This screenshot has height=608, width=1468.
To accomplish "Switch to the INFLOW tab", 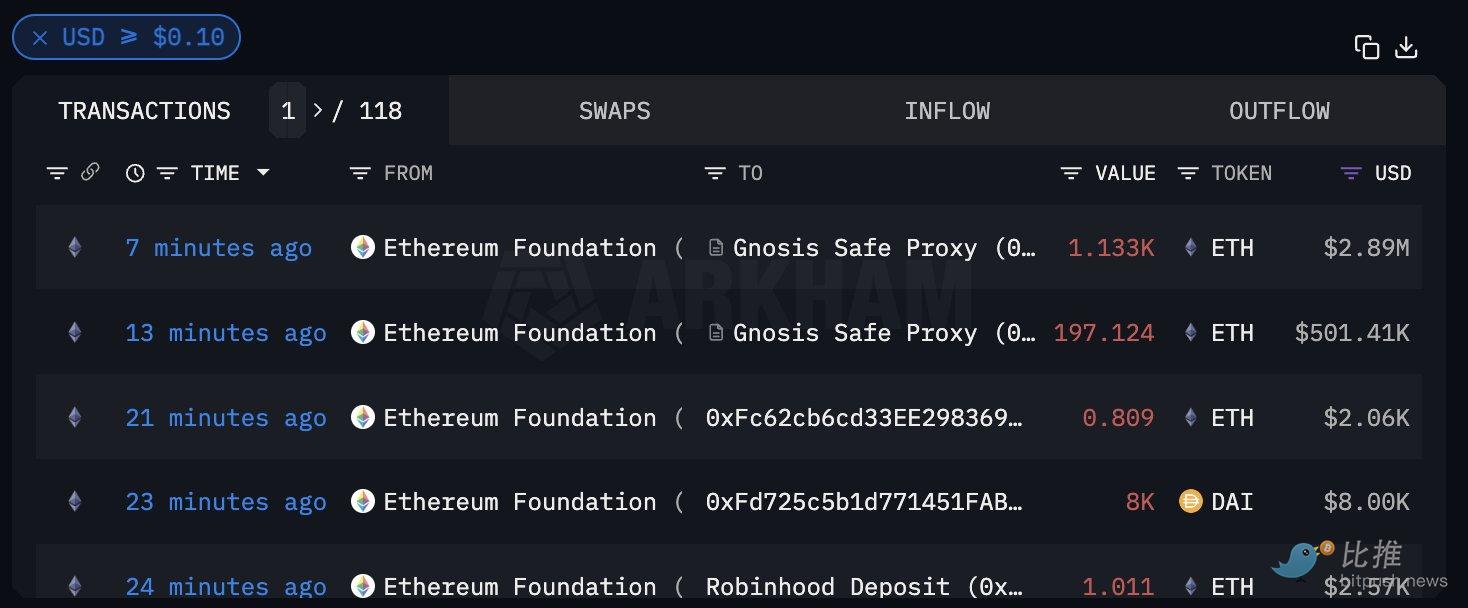I will point(947,111).
